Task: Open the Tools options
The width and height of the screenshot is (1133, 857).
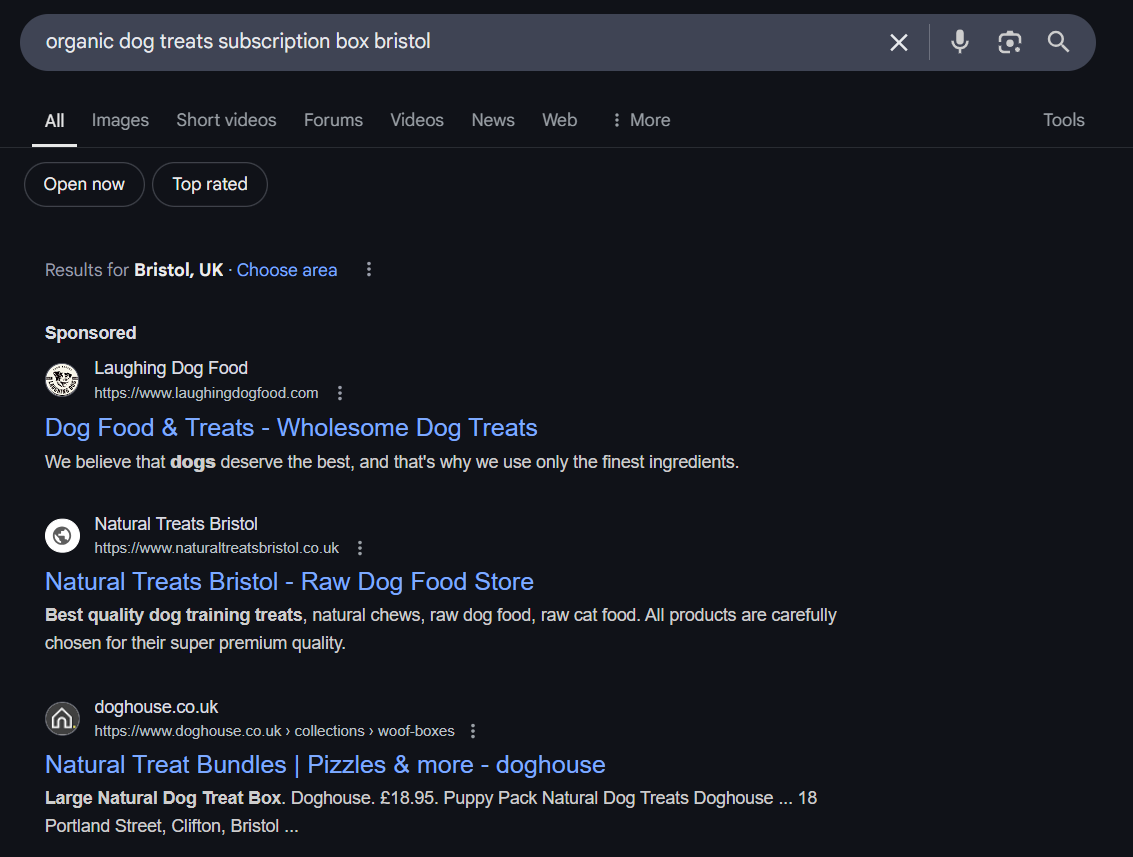Action: pyautogui.click(x=1064, y=120)
